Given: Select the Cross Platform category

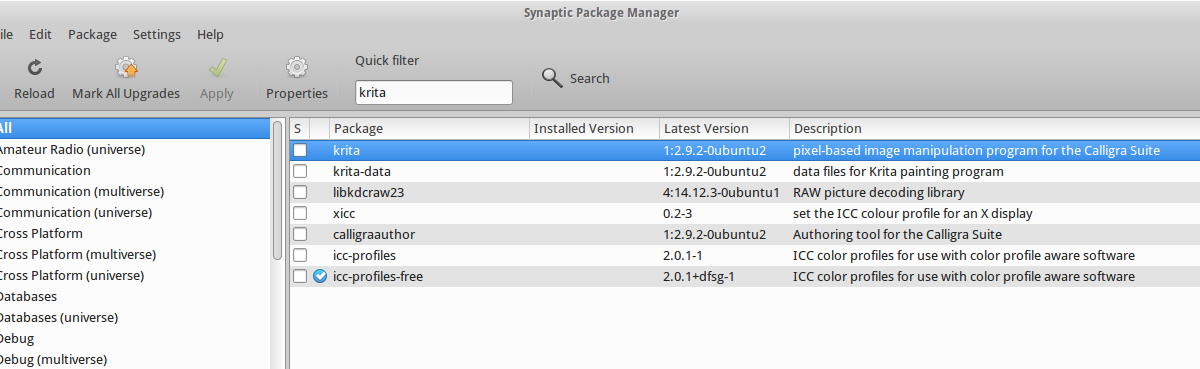Looking at the screenshot, I should pos(41,233).
